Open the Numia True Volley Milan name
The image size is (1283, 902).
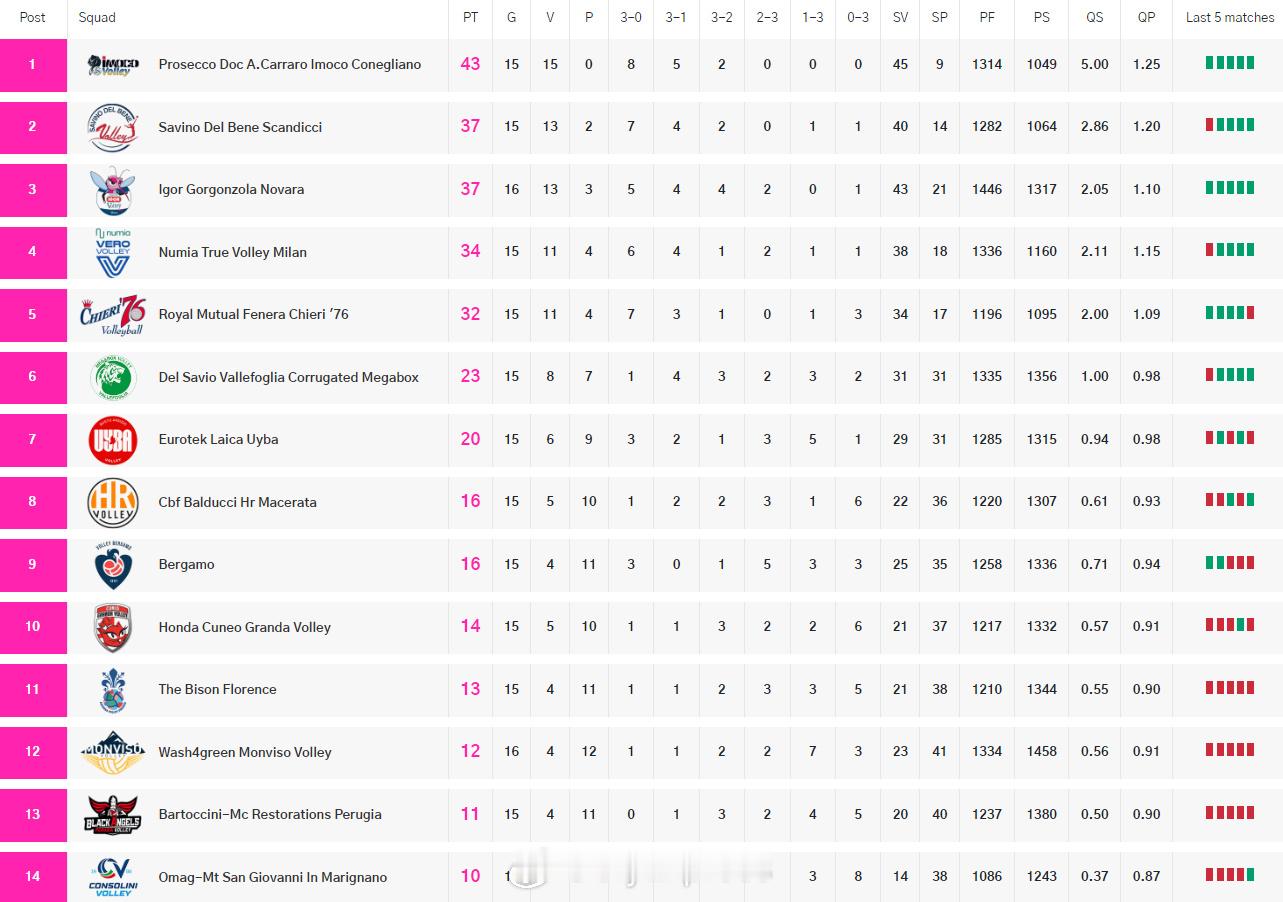pyautogui.click(x=232, y=252)
